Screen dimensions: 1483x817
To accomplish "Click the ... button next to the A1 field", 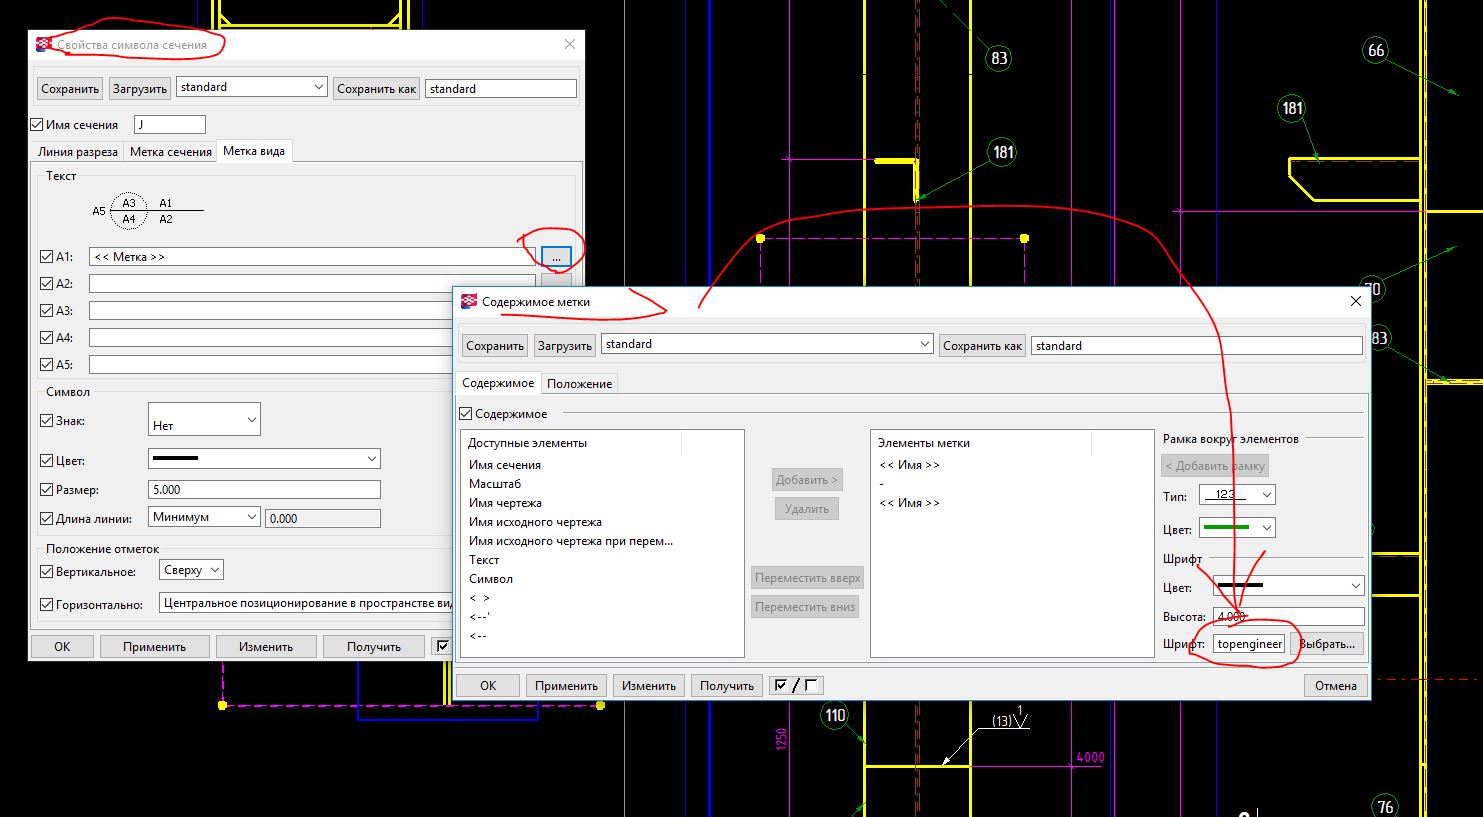I will pyautogui.click(x=556, y=257).
